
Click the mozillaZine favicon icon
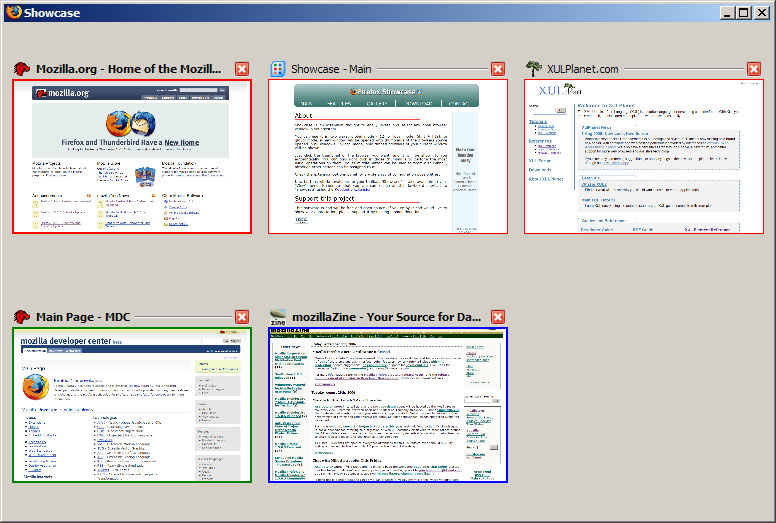[278, 317]
